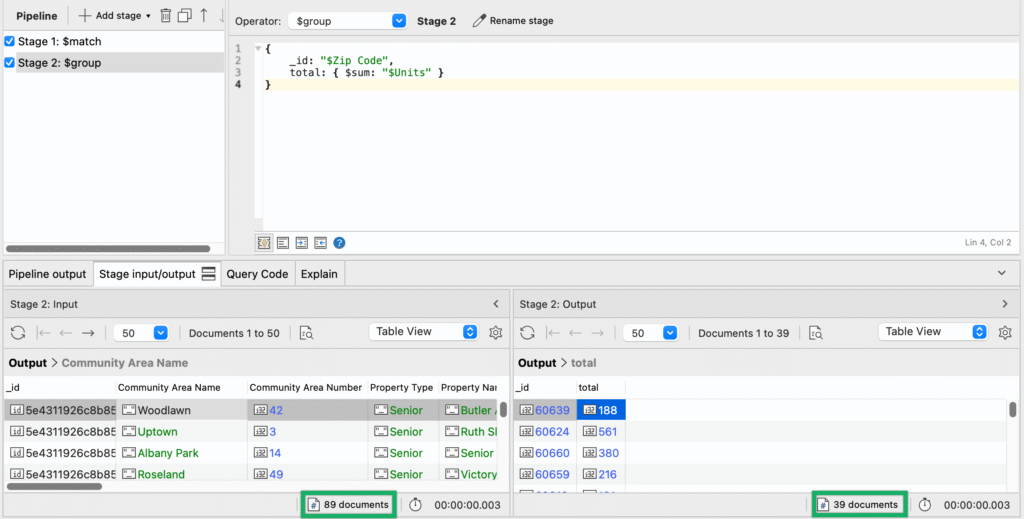Uncheck the Stage 1: $match checkbox
The width and height of the screenshot is (1024, 519).
pyautogui.click(x=9, y=41)
